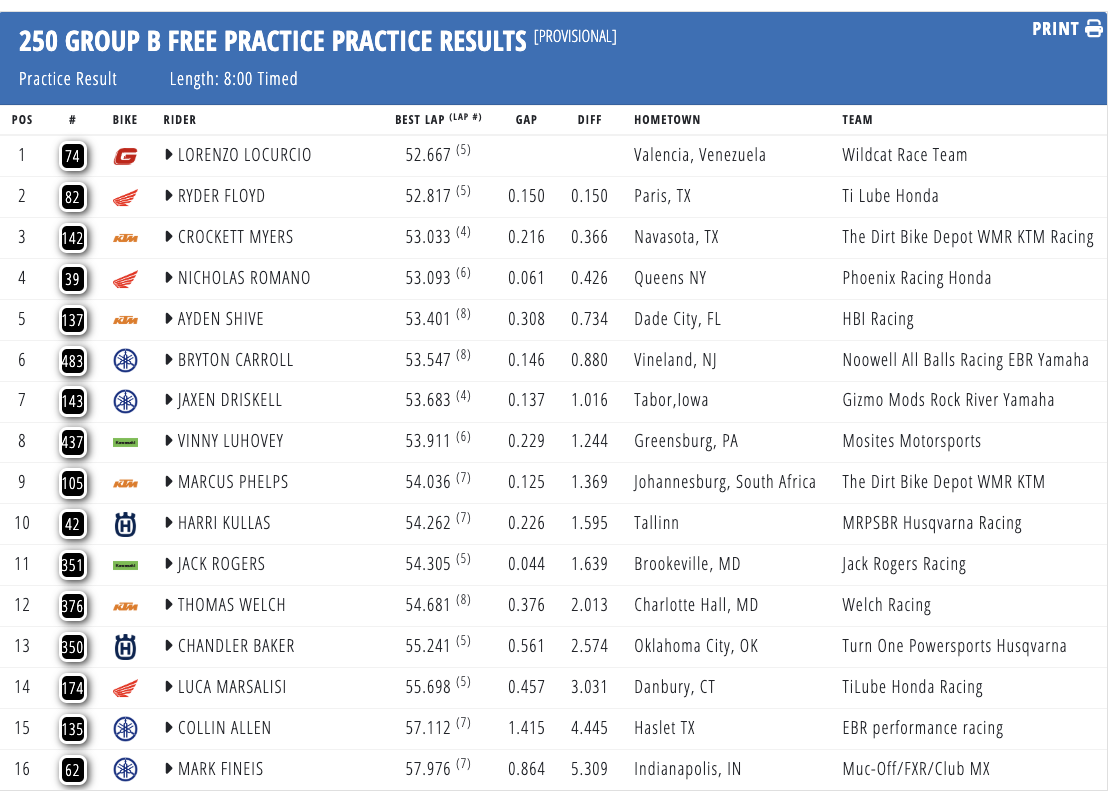The image size is (1114, 812).
Task: Expand rider details for Lorenzo Locurcio
Action: click(169, 156)
